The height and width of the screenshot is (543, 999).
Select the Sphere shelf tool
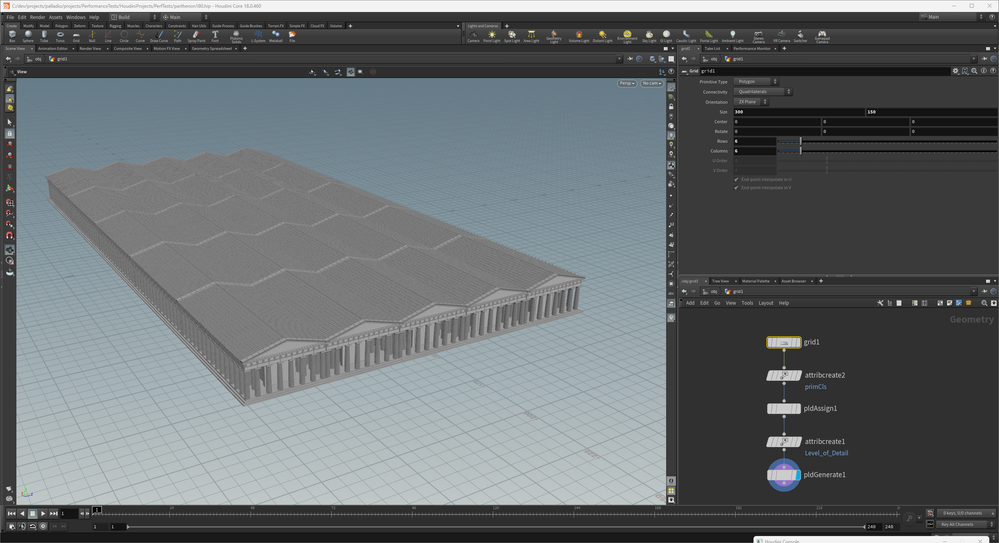tap(28, 35)
